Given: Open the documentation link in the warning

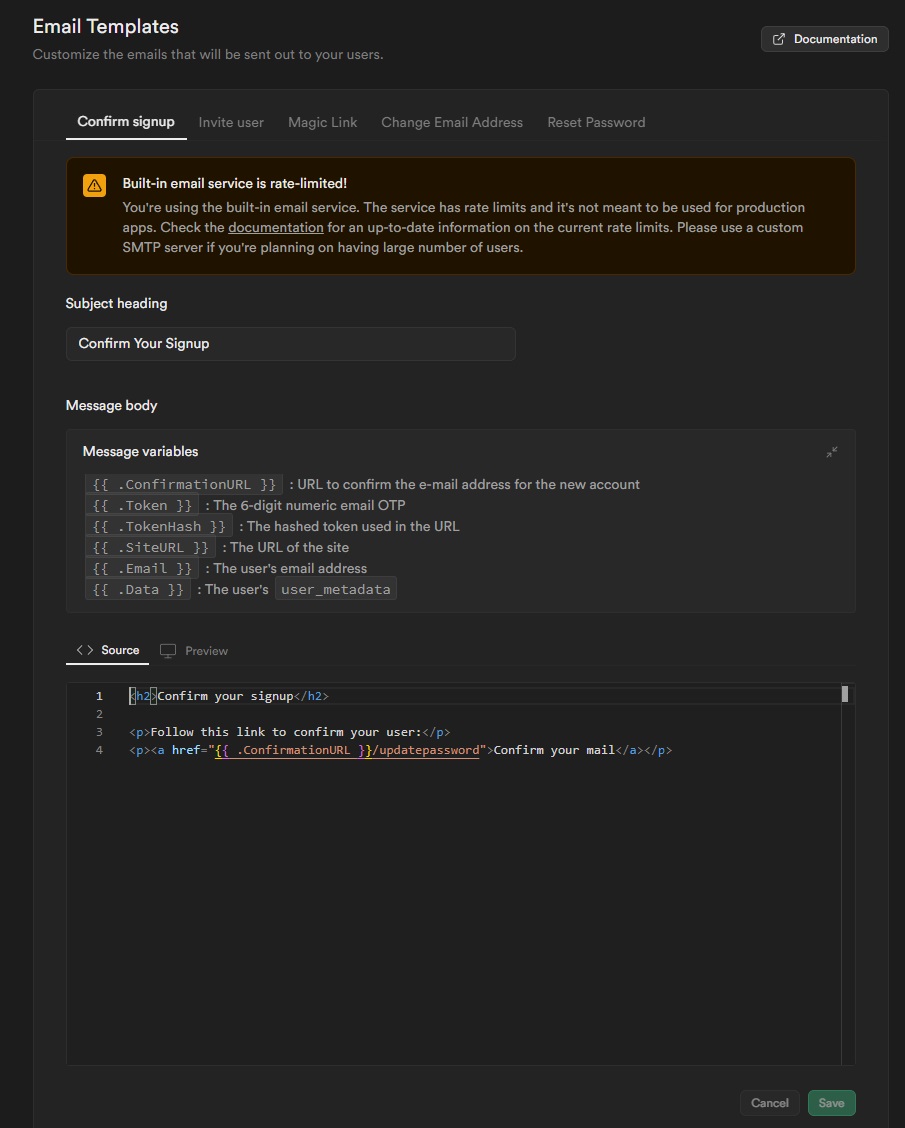Looking at the screenshot, I should pos(275,228).
